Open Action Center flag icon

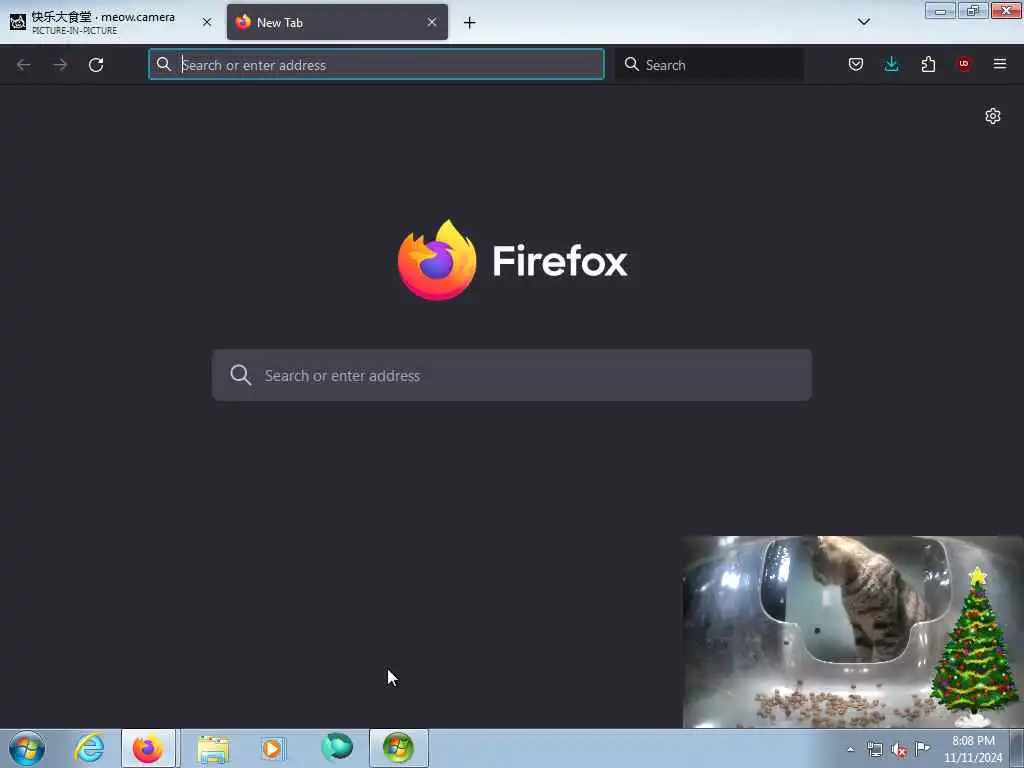922,748
